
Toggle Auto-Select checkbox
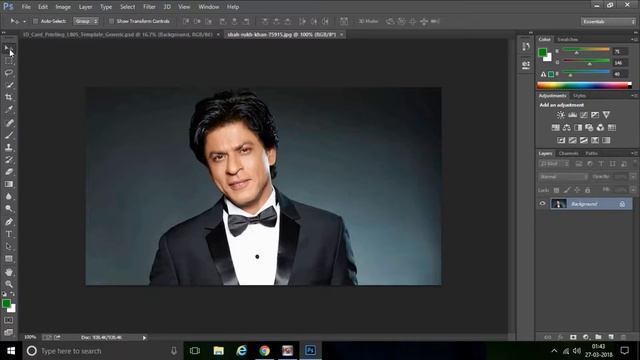[35, 21]
